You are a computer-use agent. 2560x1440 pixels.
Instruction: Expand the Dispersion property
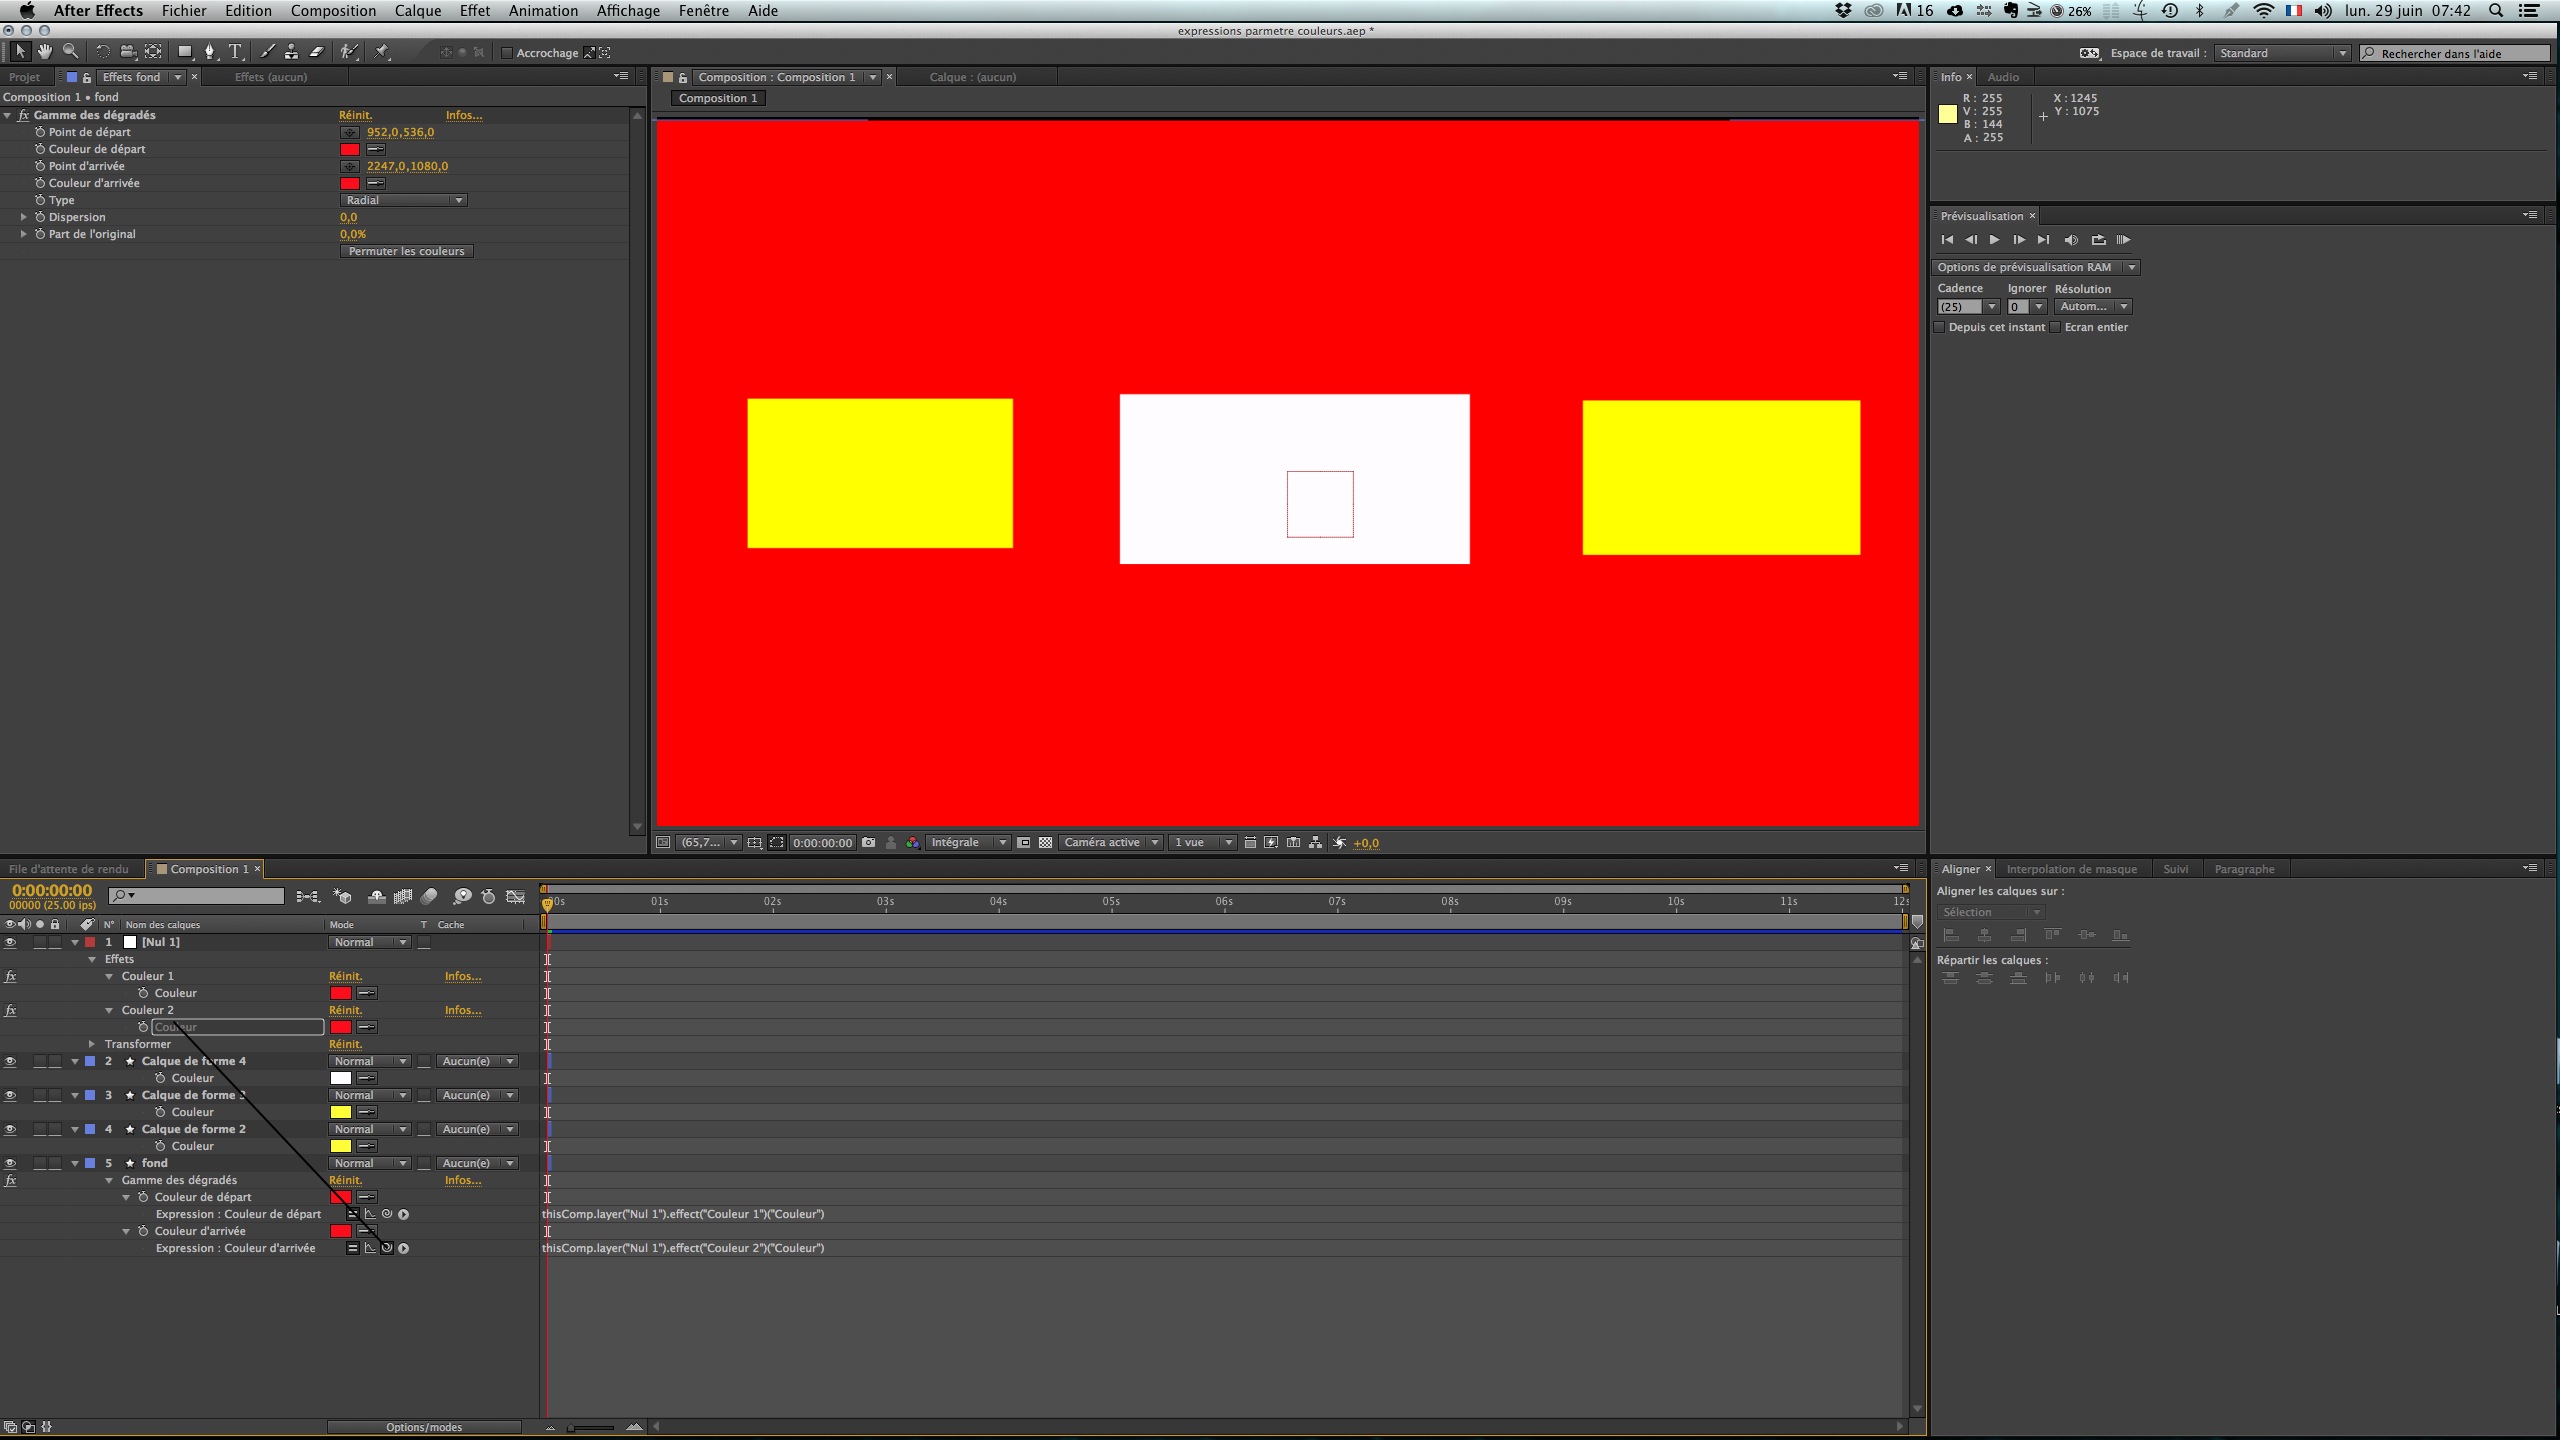click(x=24, y=217)
